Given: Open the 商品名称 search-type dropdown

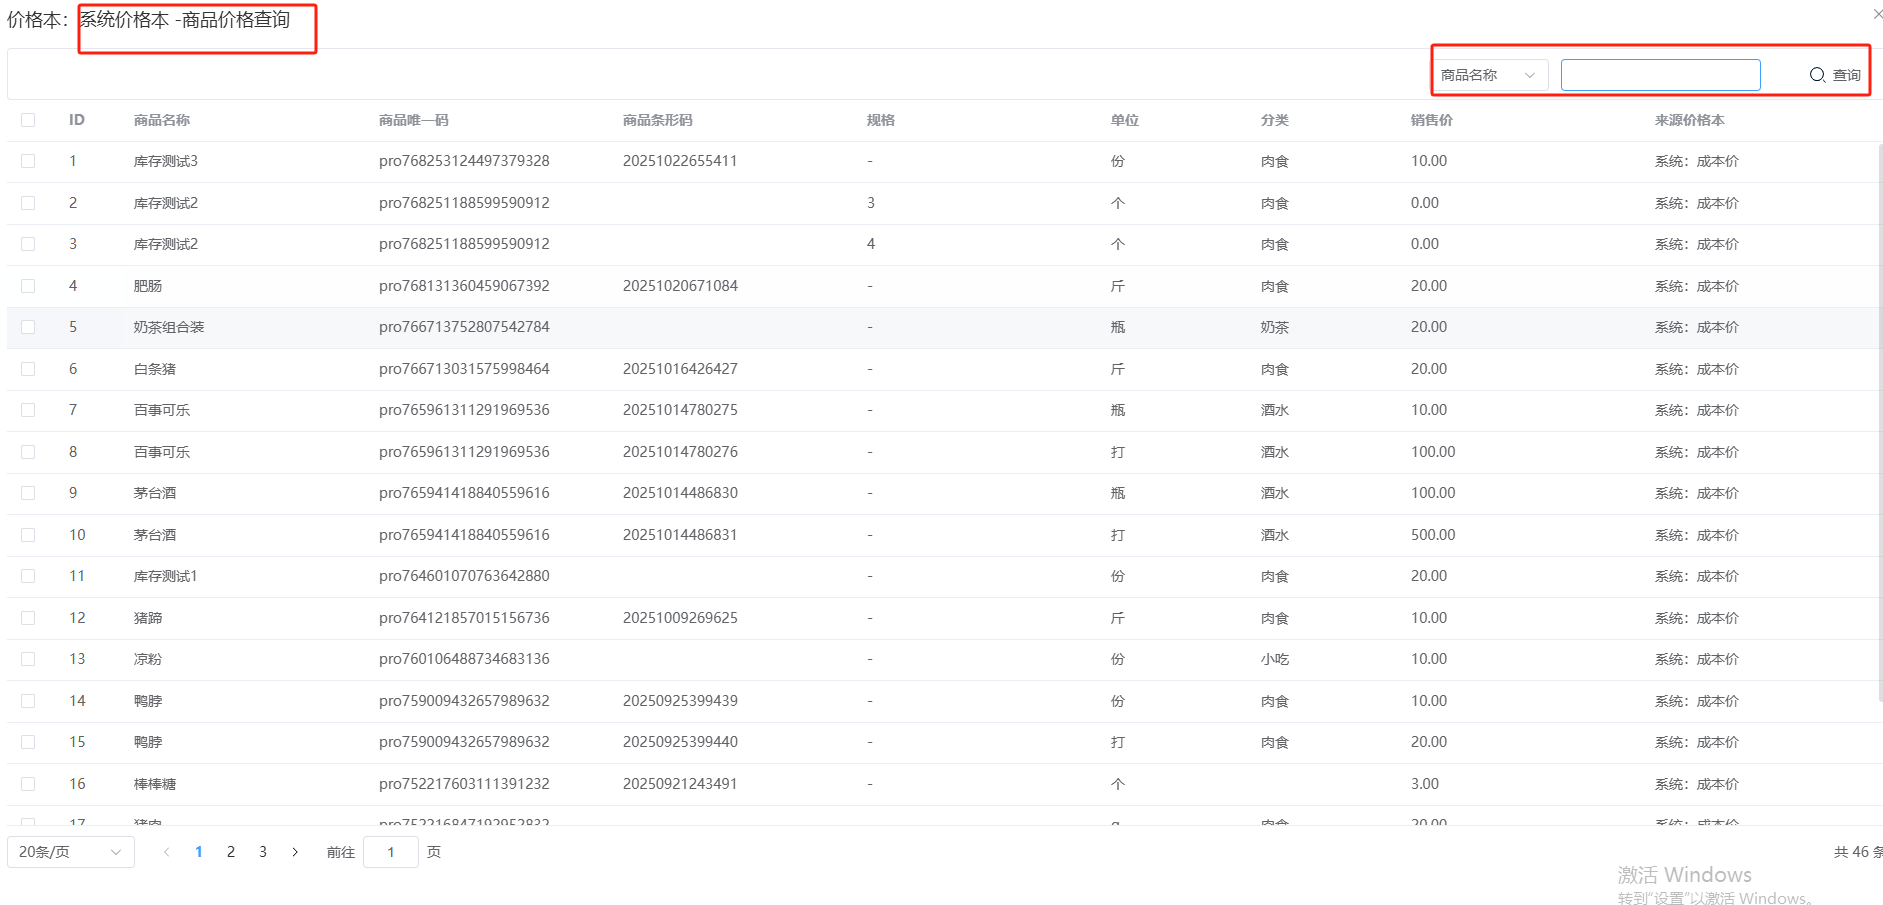Looking at the screenshot, I should [1488, 75].
